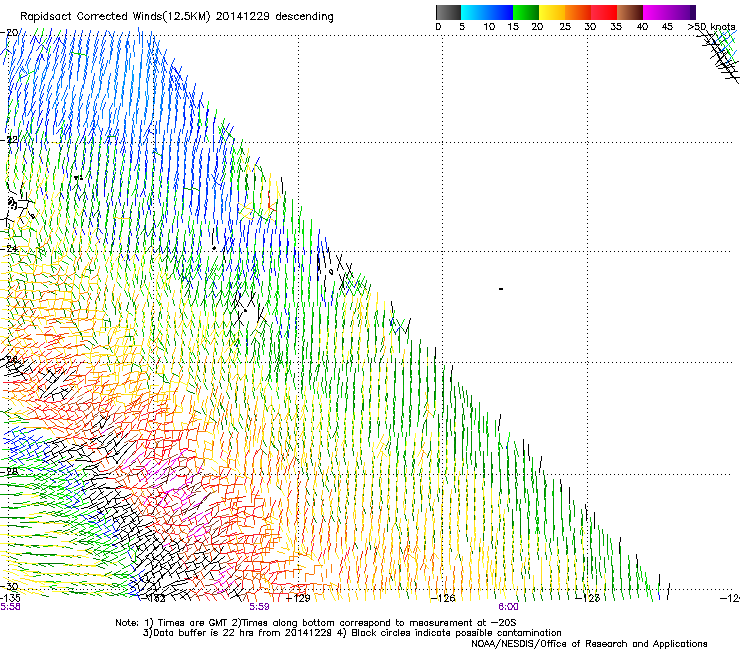The height and width of the screenshot is (650, 740).
Task: Click the brown 35–40 knot color bar segment
Action: pos(630,12)
